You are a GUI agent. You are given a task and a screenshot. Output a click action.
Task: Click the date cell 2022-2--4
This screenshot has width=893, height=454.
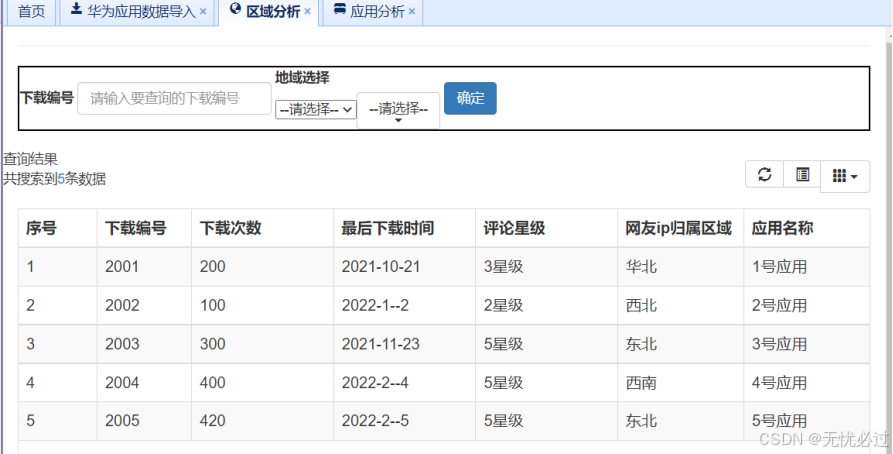[x=404, y=382]
